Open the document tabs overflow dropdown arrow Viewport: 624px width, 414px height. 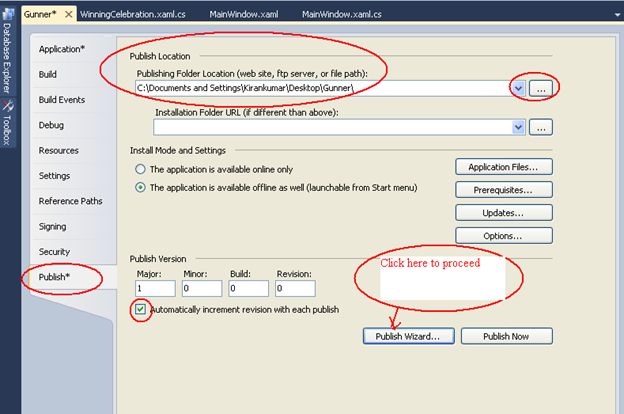click(617, 15)
